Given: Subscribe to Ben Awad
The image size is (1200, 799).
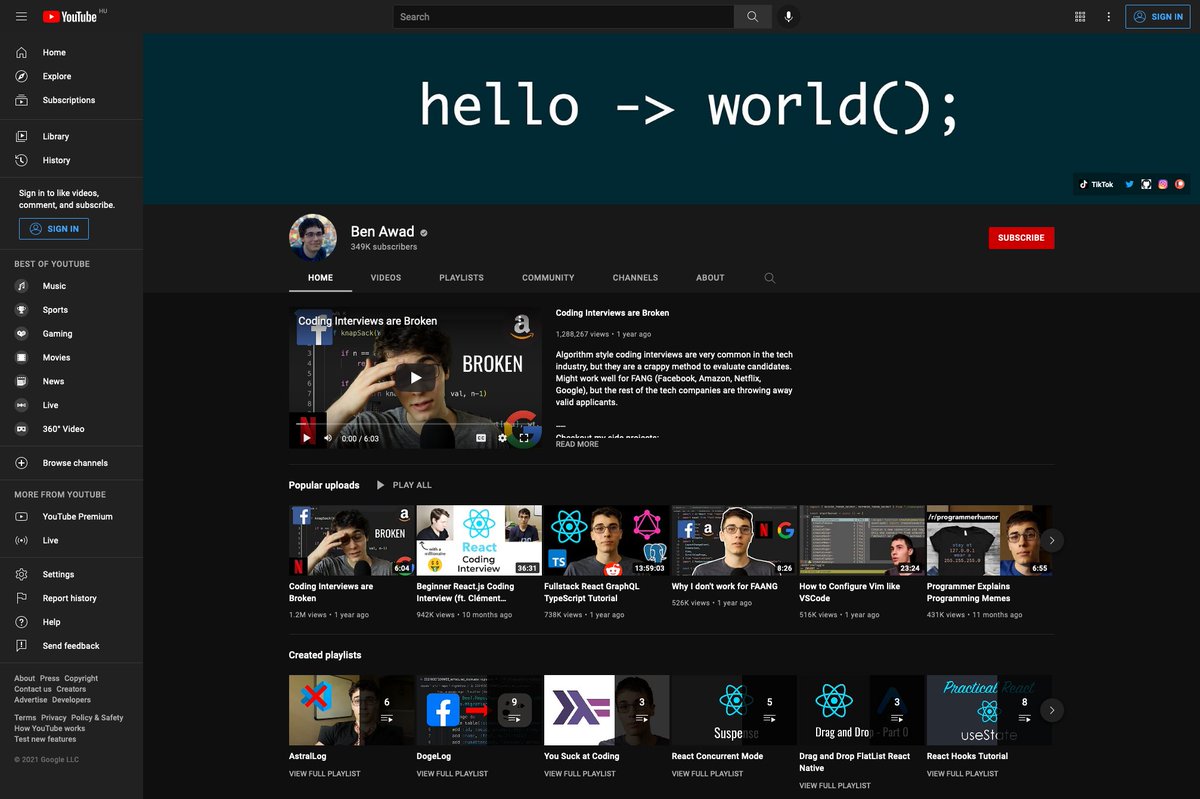Looking at the screenshot, I should [x=1021, y=238].
